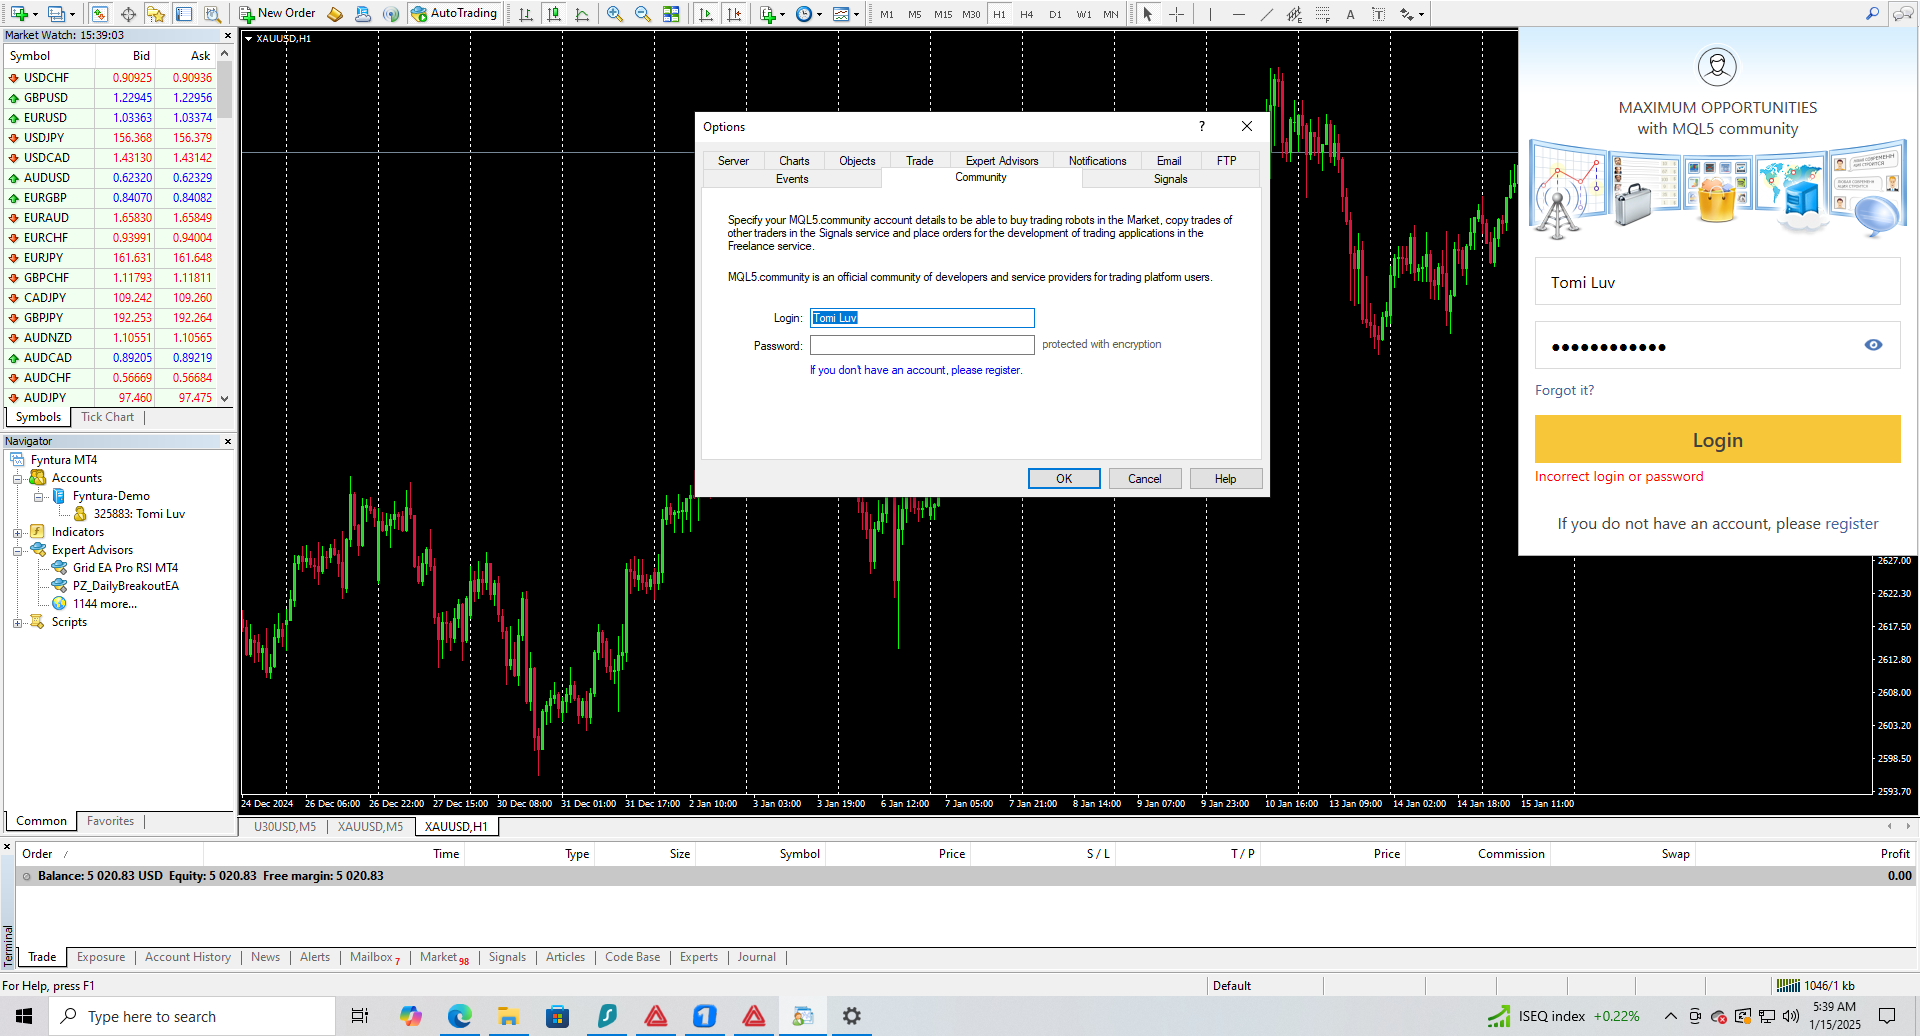The width and height of the screenshot is (1920, 1036).
Task: Toggle chart shift icon
Action: pos(734,14)
